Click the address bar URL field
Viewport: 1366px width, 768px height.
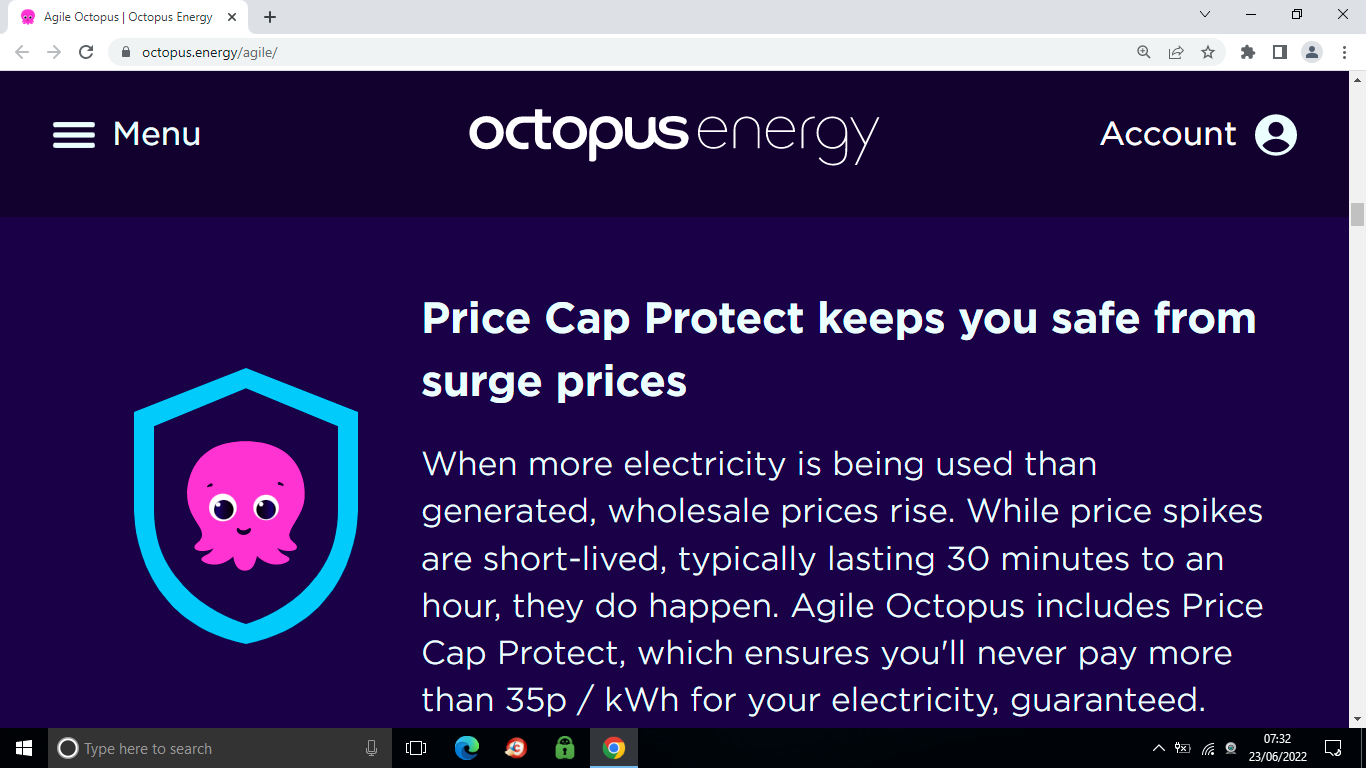click(x=600, y=52)
